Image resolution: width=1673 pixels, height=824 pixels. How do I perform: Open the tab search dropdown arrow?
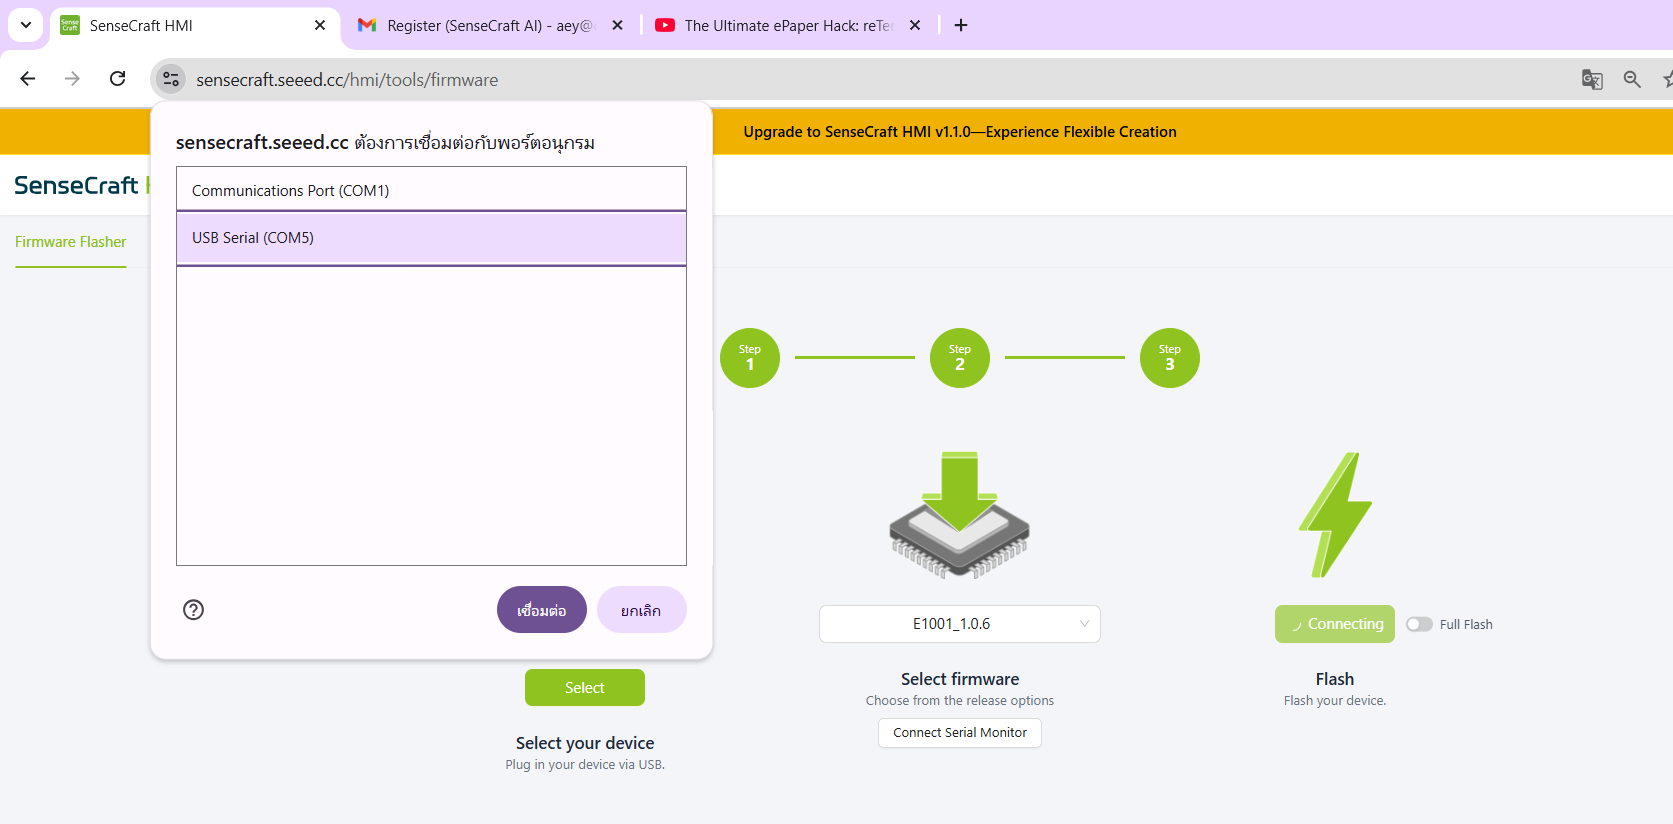point(26,26)
